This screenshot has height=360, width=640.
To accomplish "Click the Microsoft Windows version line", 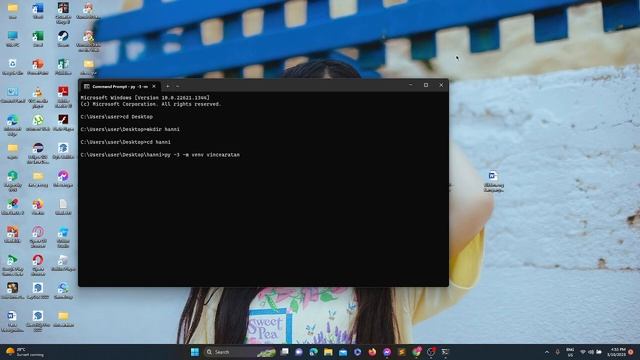I will coord(145,98).
